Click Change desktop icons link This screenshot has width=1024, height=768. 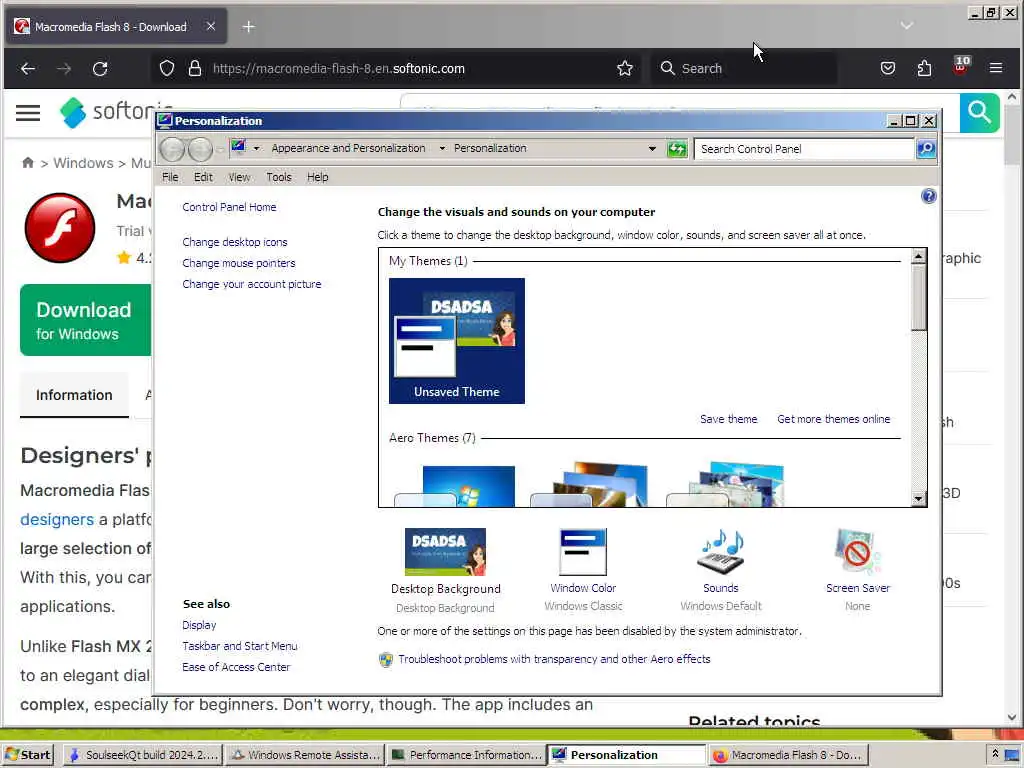pyautogui.click(x=234, y=242)
